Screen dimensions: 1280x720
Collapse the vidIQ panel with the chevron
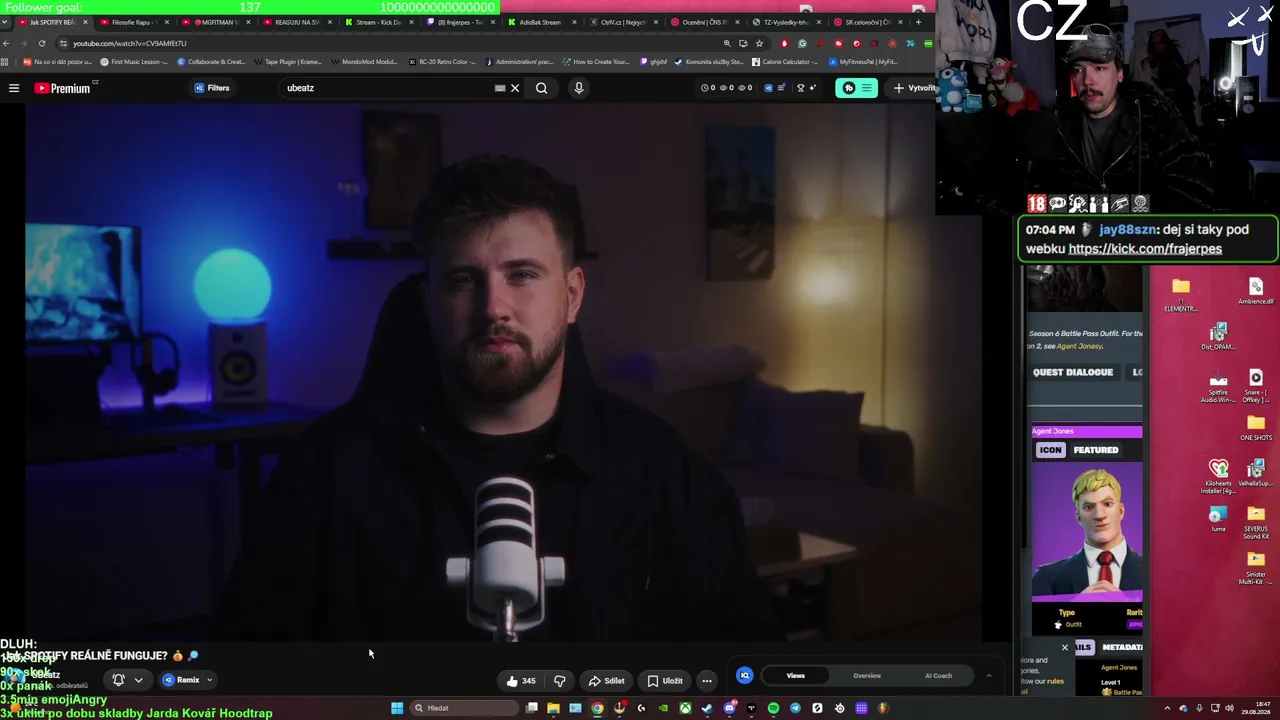click(x=989, y=676)
